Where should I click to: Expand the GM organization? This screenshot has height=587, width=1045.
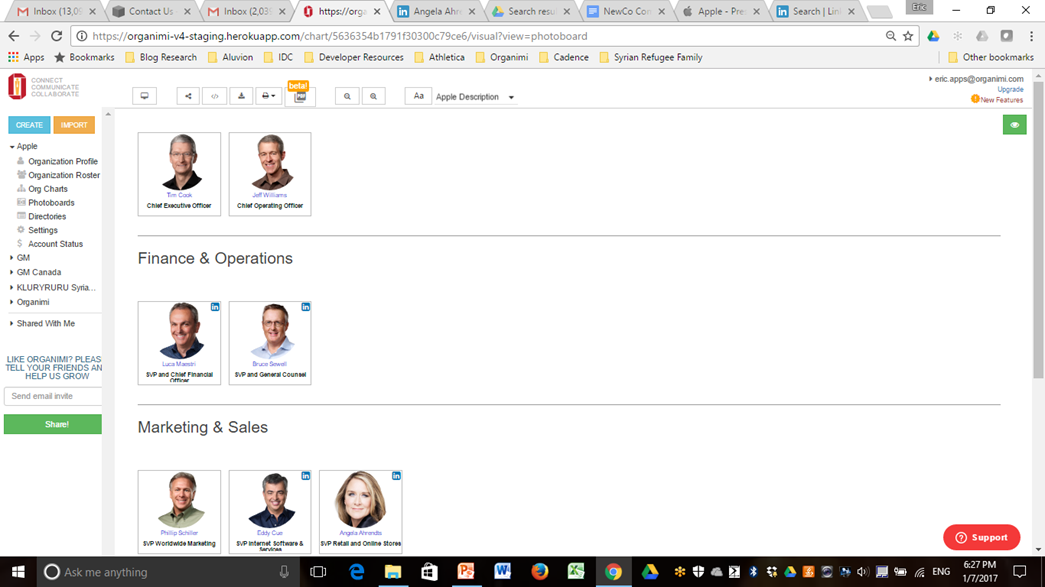[12, 258]
